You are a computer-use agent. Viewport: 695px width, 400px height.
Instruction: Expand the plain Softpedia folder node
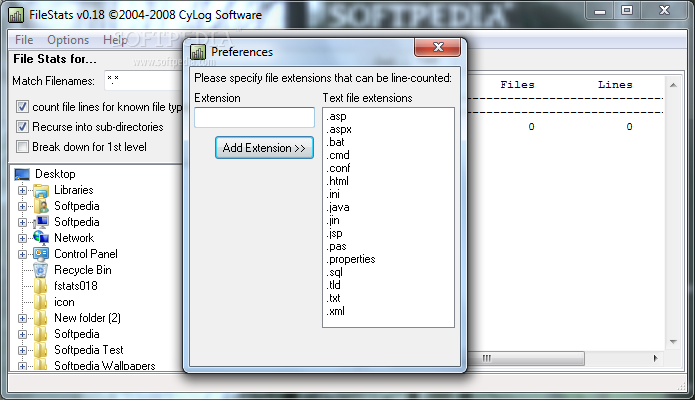pyautogui.click(x=22, y=334)
